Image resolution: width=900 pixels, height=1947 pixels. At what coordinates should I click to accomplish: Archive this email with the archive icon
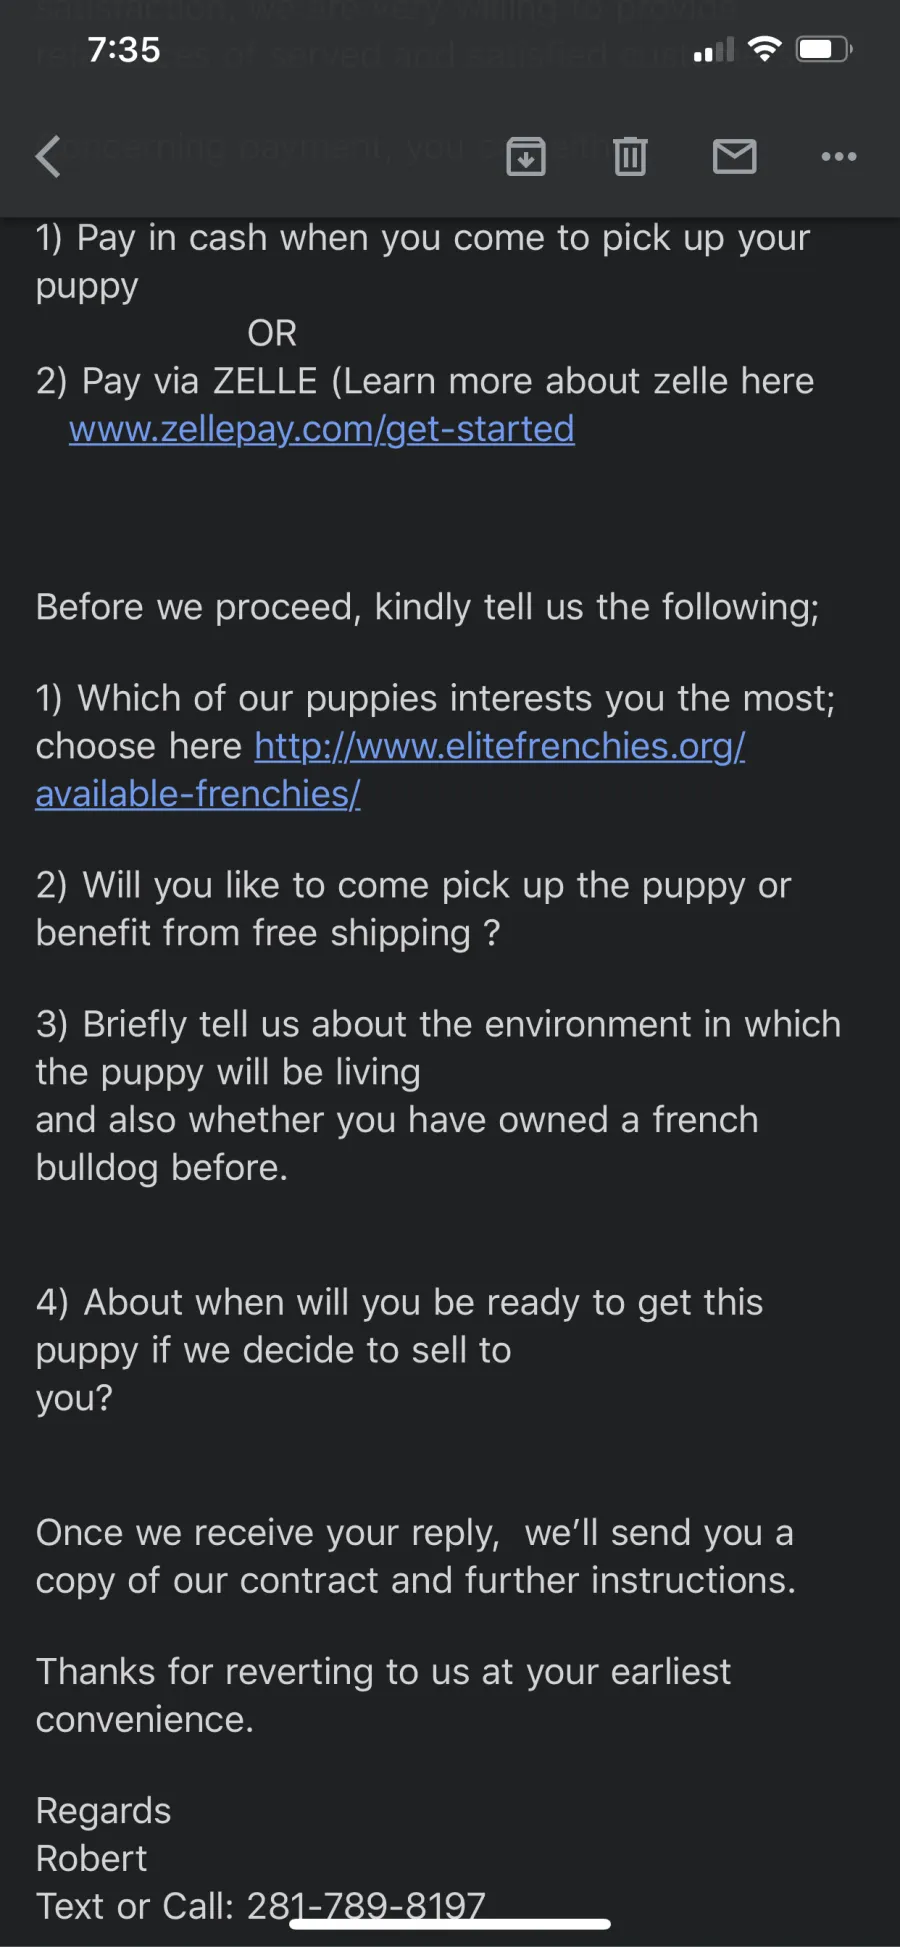click(x=526, y=156)
